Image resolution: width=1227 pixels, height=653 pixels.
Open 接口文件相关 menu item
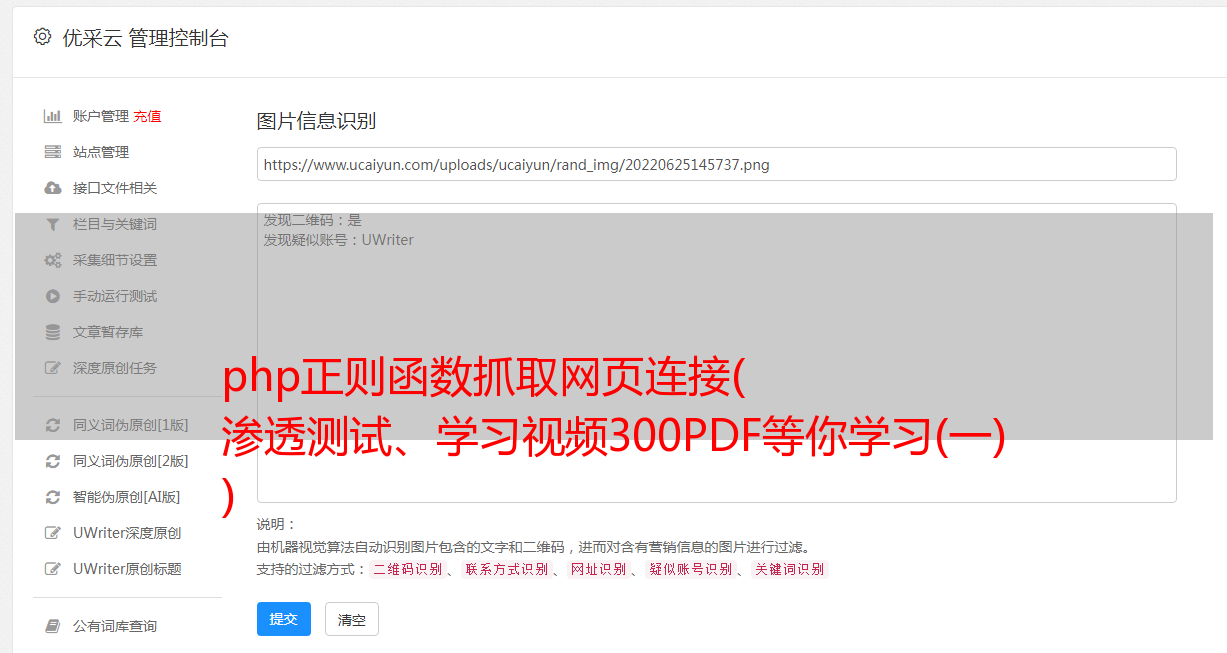115,188
